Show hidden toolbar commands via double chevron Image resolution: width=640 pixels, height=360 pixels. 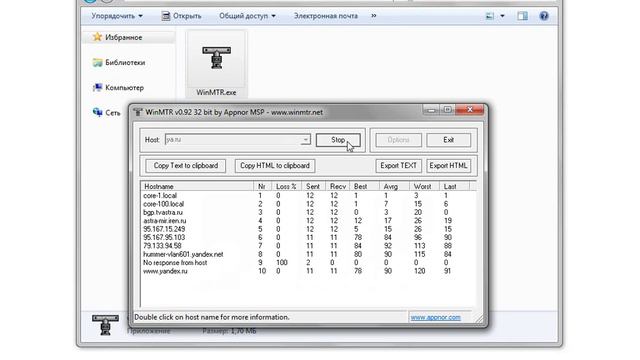click(373, 16)
